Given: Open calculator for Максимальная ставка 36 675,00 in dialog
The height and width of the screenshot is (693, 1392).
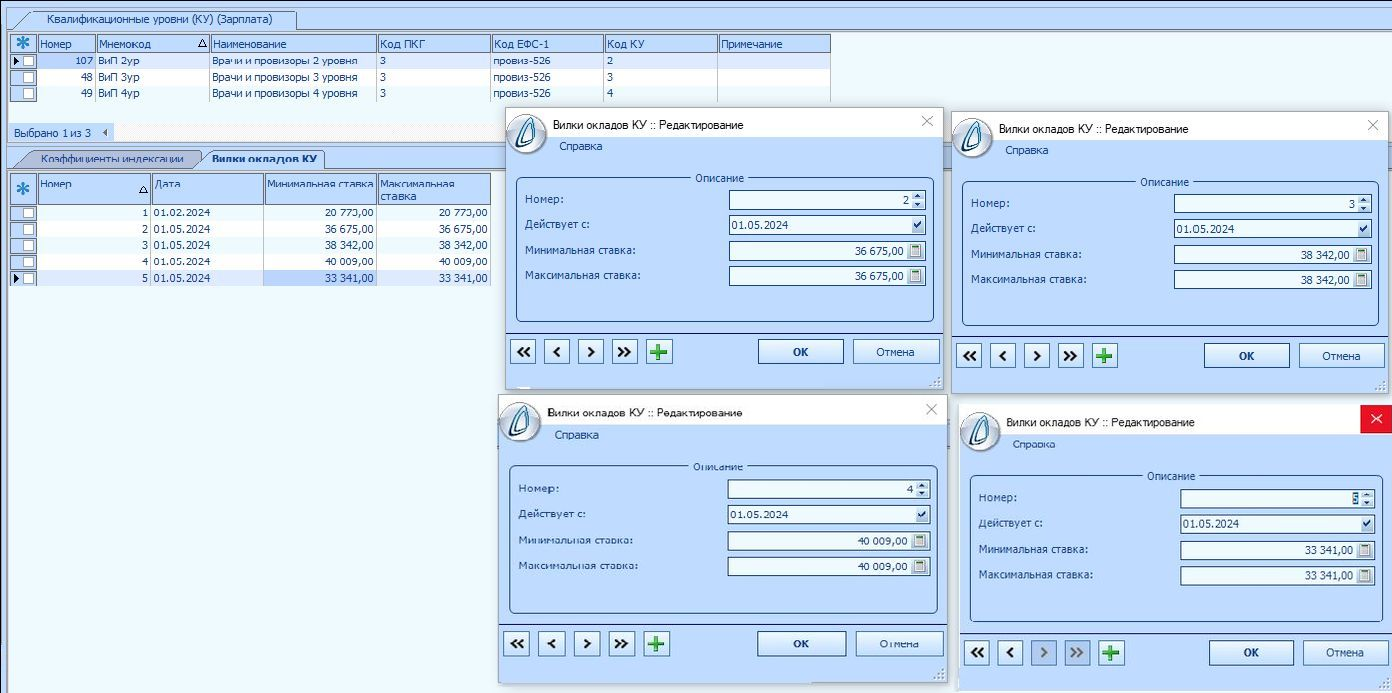Looking at the screenshot, I should (917, 276).
